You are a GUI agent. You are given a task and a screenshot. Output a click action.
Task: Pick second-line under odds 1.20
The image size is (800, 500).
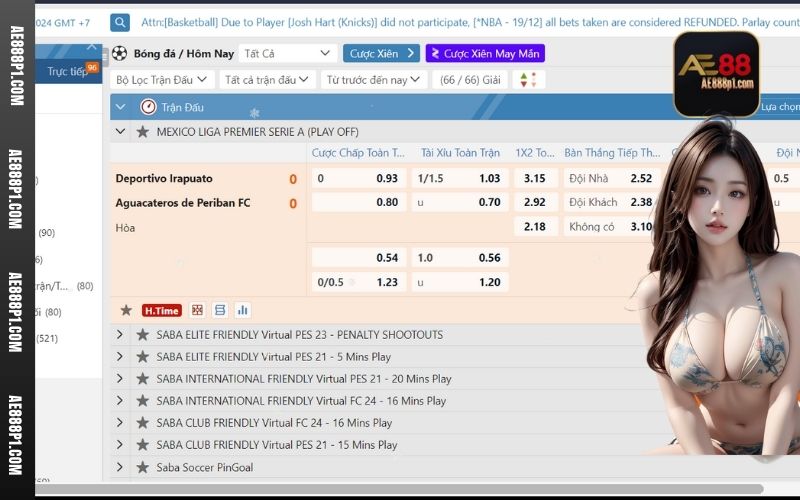[x=460, y=282]
